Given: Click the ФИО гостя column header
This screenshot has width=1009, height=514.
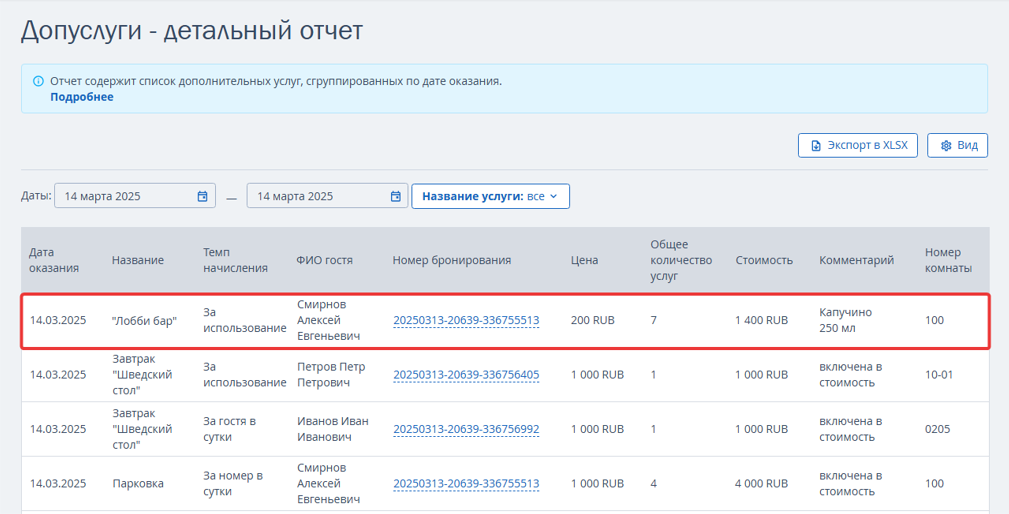Looking at the screenshot, I should [x=324, y=260].
